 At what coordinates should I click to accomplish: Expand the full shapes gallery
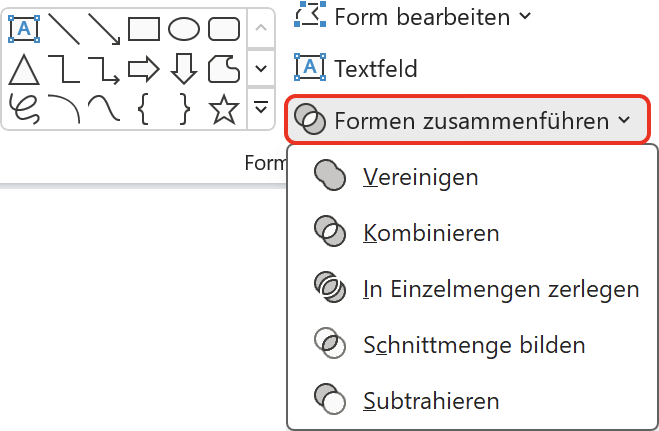(261, 108)
